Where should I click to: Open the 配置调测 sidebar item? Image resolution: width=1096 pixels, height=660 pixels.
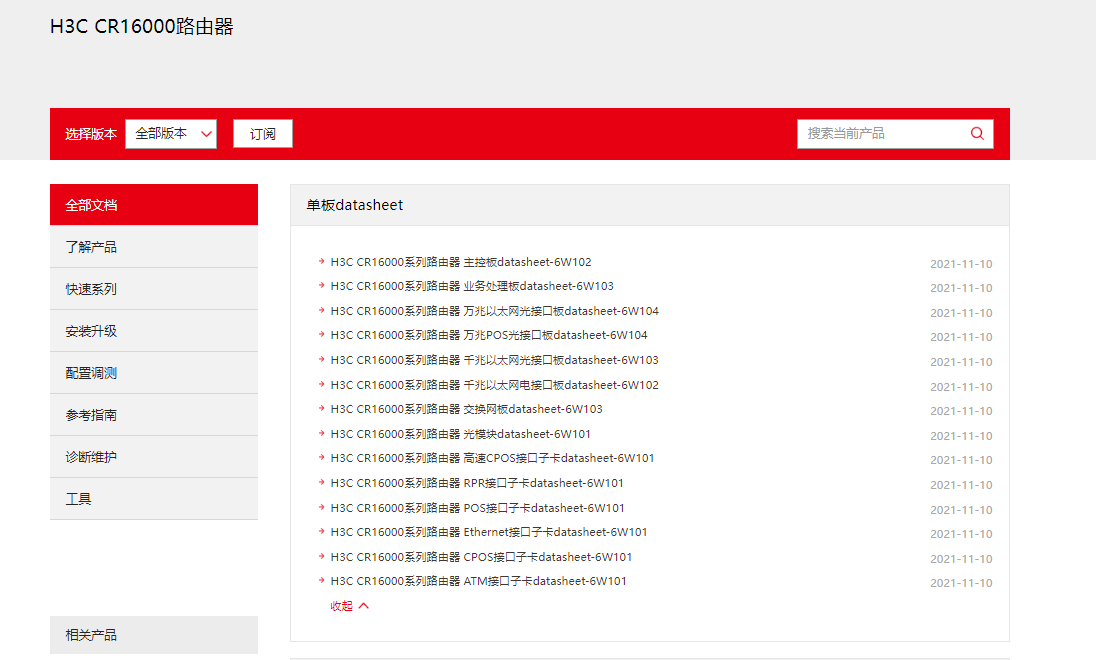point(154,373)
